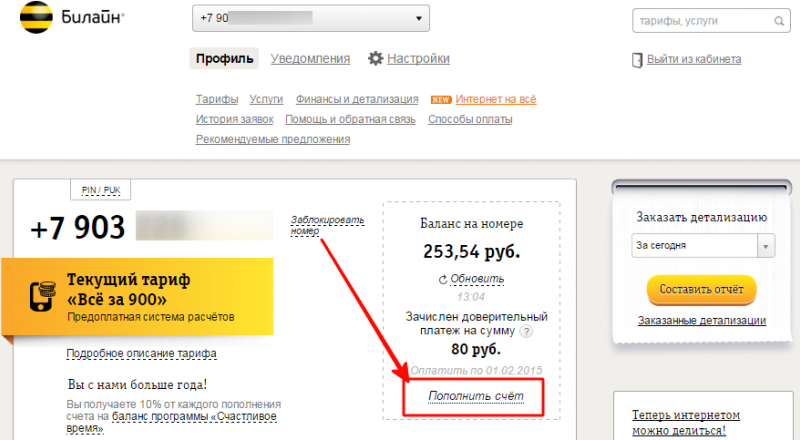Click the Beeline striped ball logo

click(x=36, y=17)
